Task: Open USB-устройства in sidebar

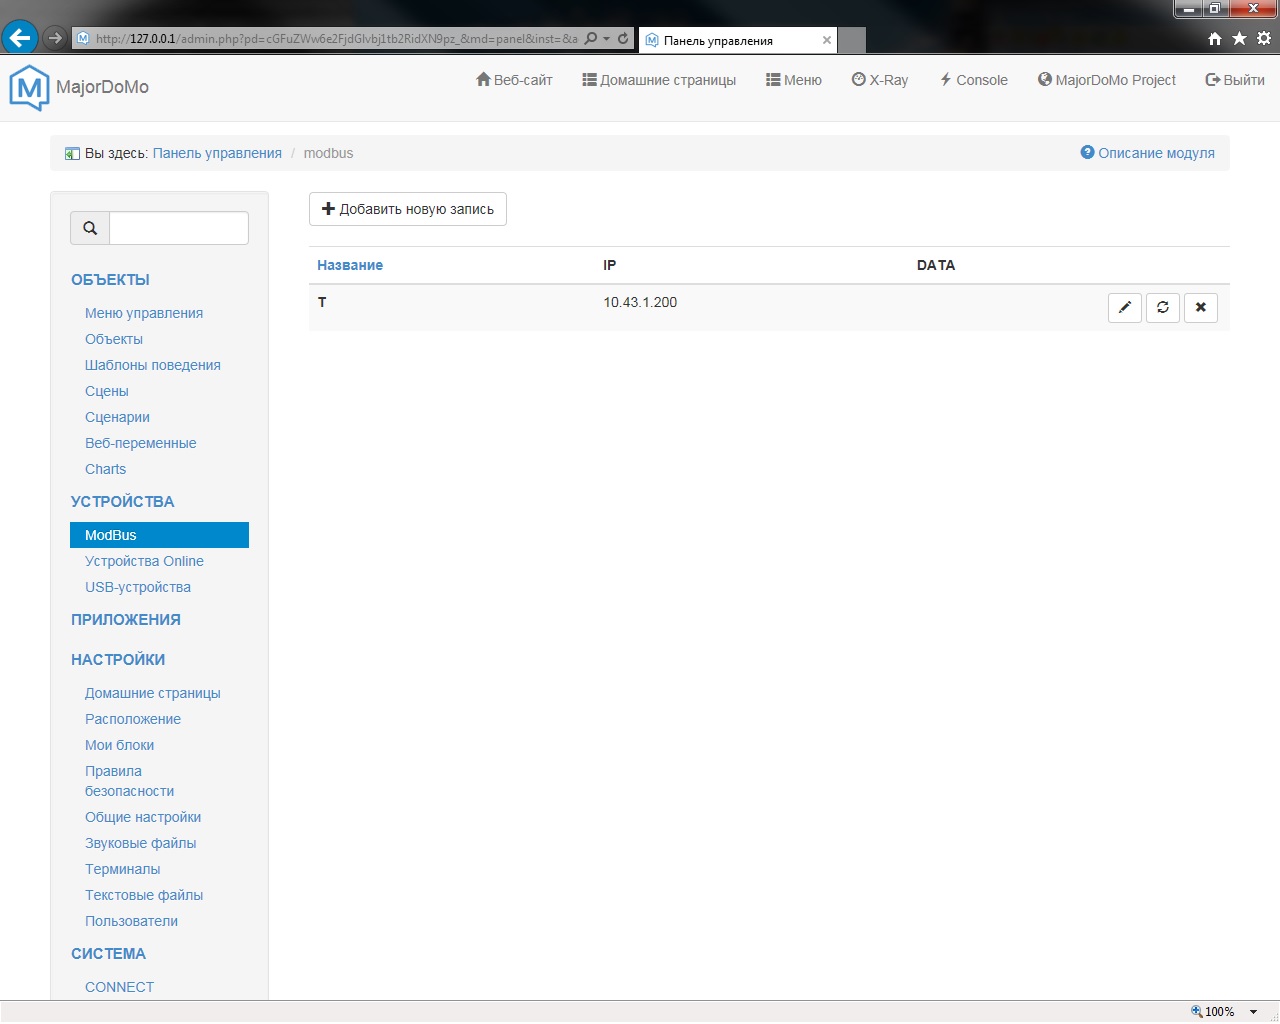Action: pos(138,587)
